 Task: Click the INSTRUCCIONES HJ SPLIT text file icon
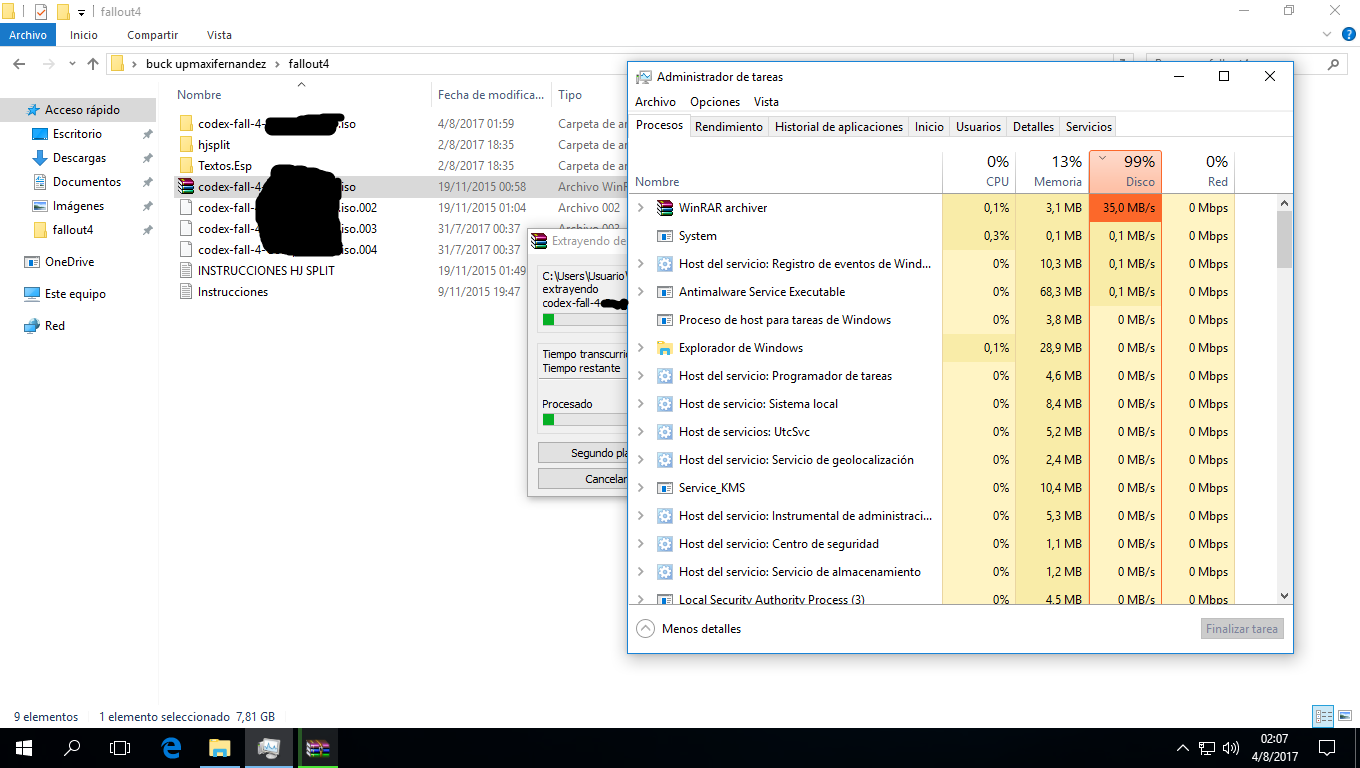(x=186, y=271)
